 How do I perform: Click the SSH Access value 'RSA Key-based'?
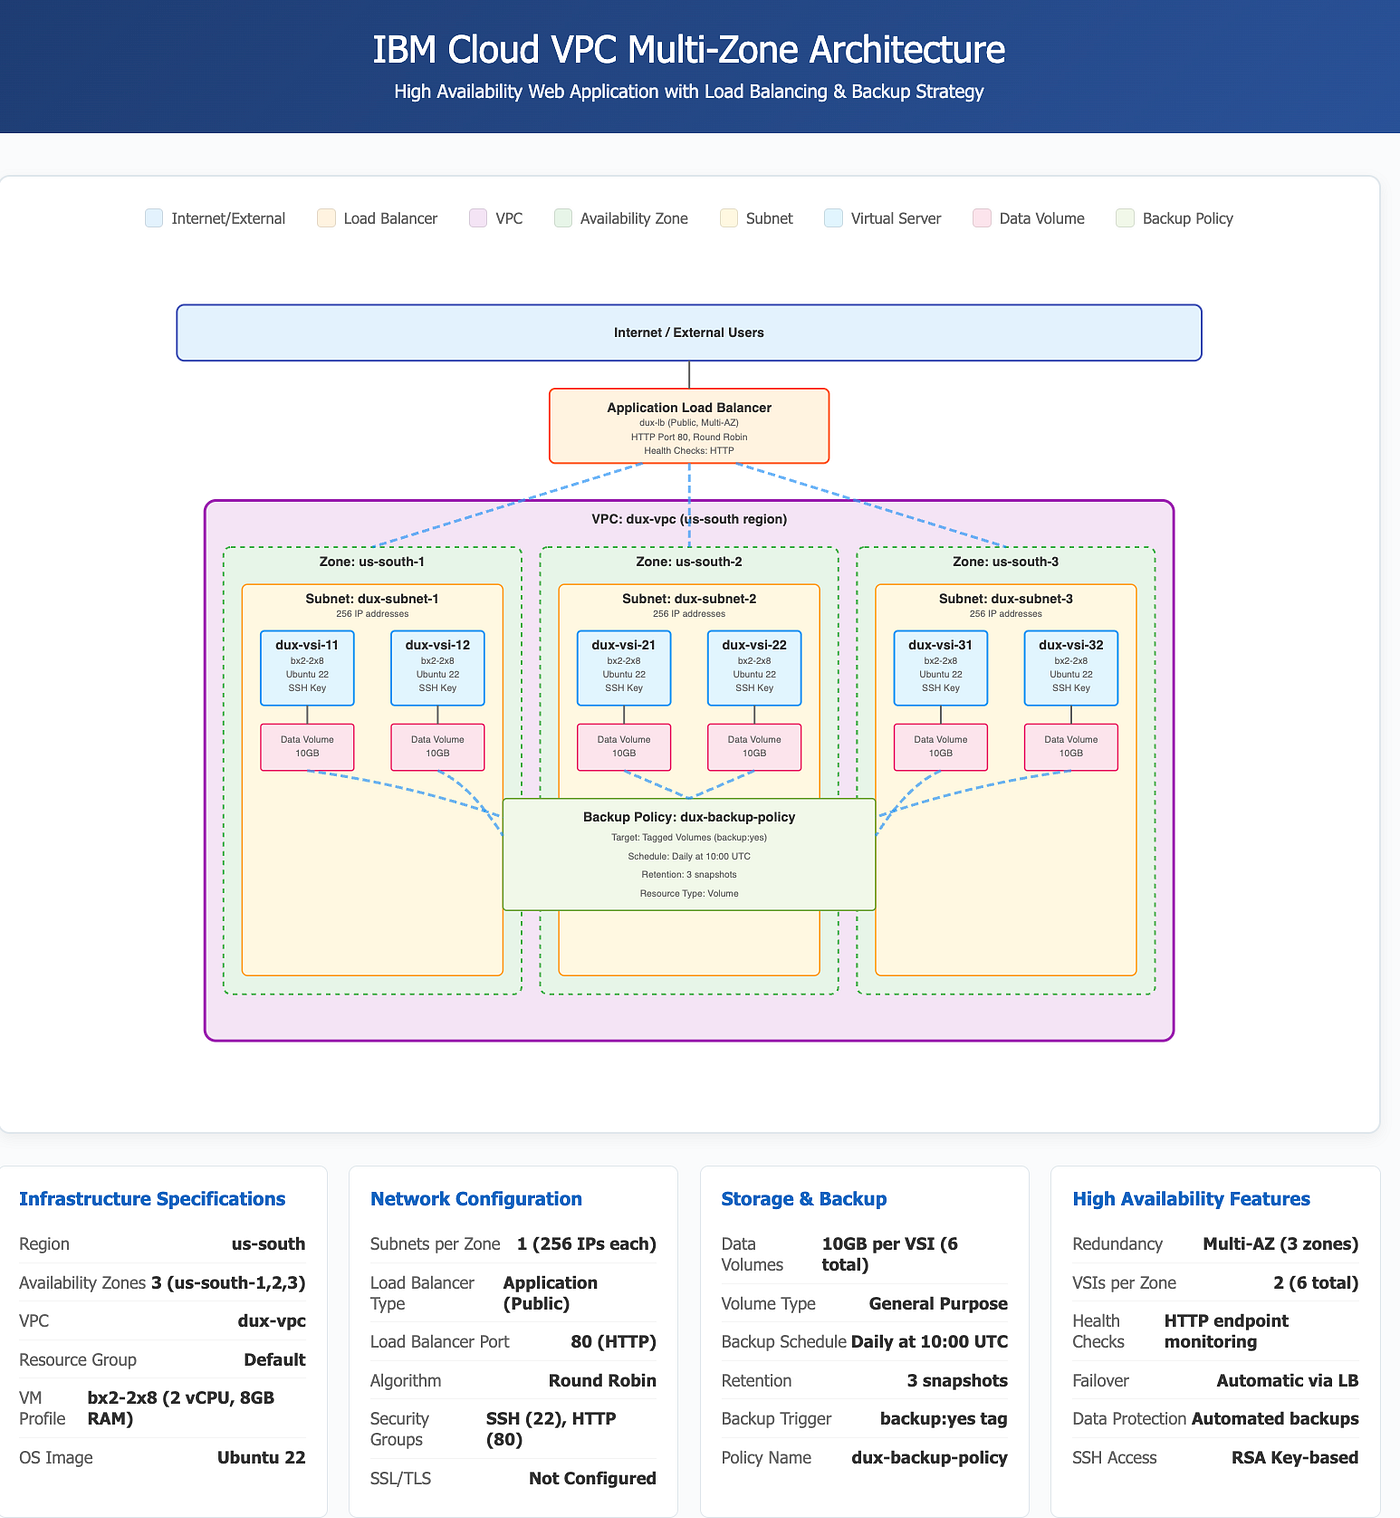pos(1295,1458)
